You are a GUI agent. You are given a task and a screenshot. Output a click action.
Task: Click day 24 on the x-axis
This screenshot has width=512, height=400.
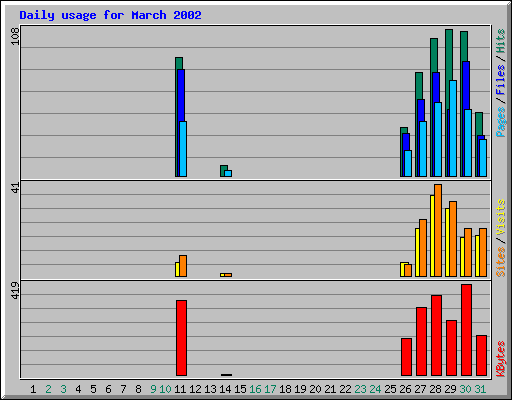coord(375,389)
